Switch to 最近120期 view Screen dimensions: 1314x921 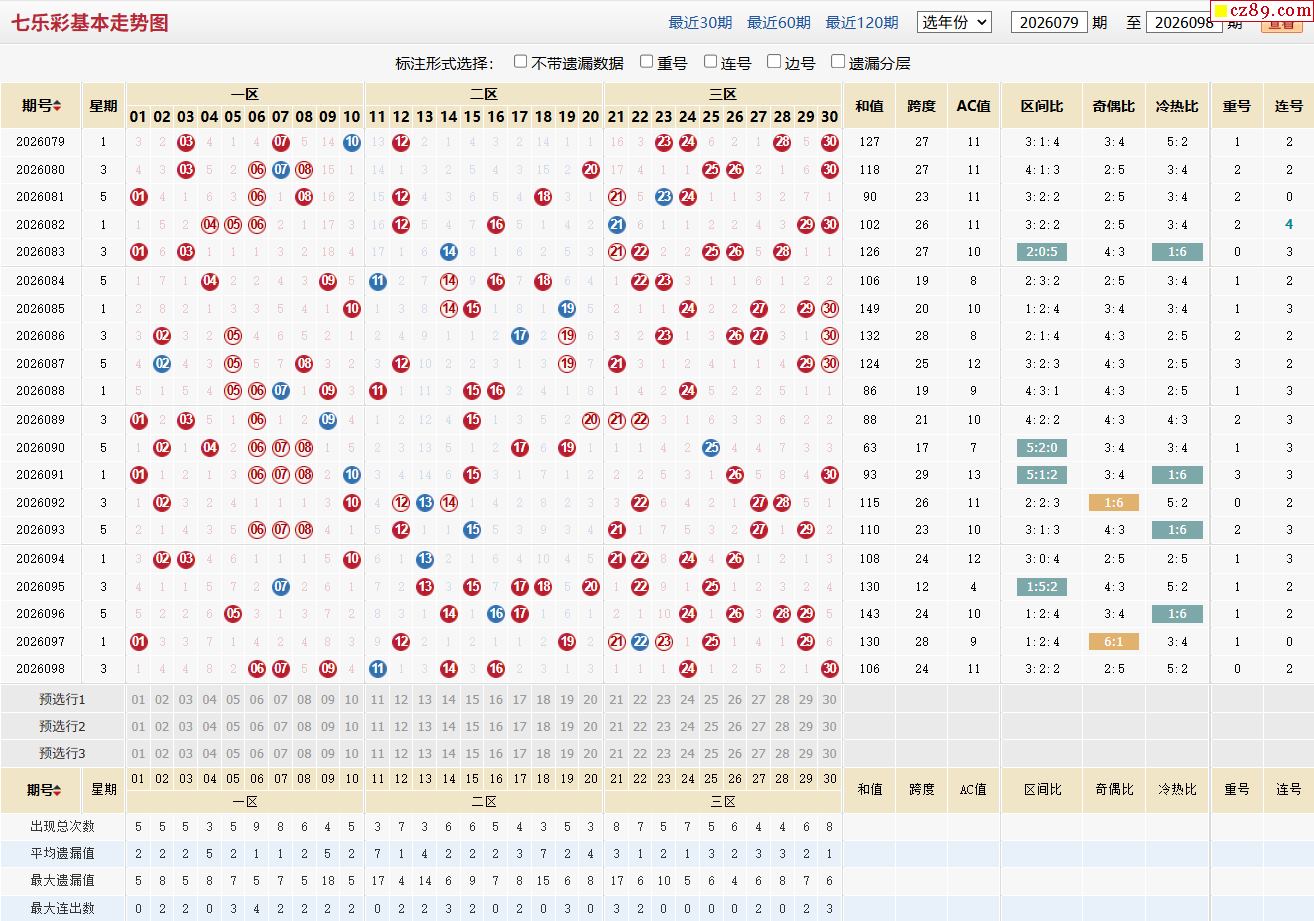[862, 22]
